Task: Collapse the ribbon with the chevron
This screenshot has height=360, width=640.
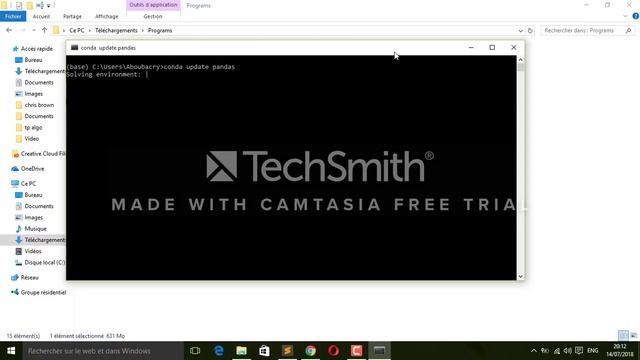Action: click(625, 16)
